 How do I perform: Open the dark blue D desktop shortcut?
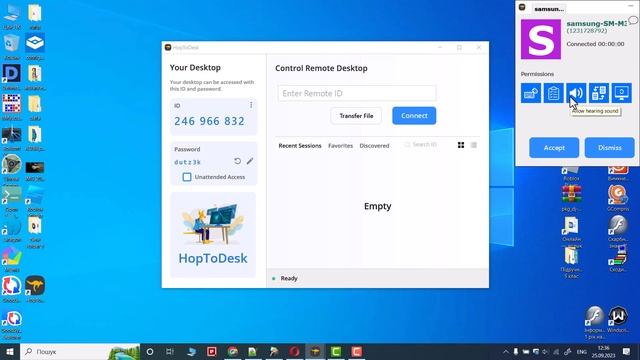click(11, 77)
